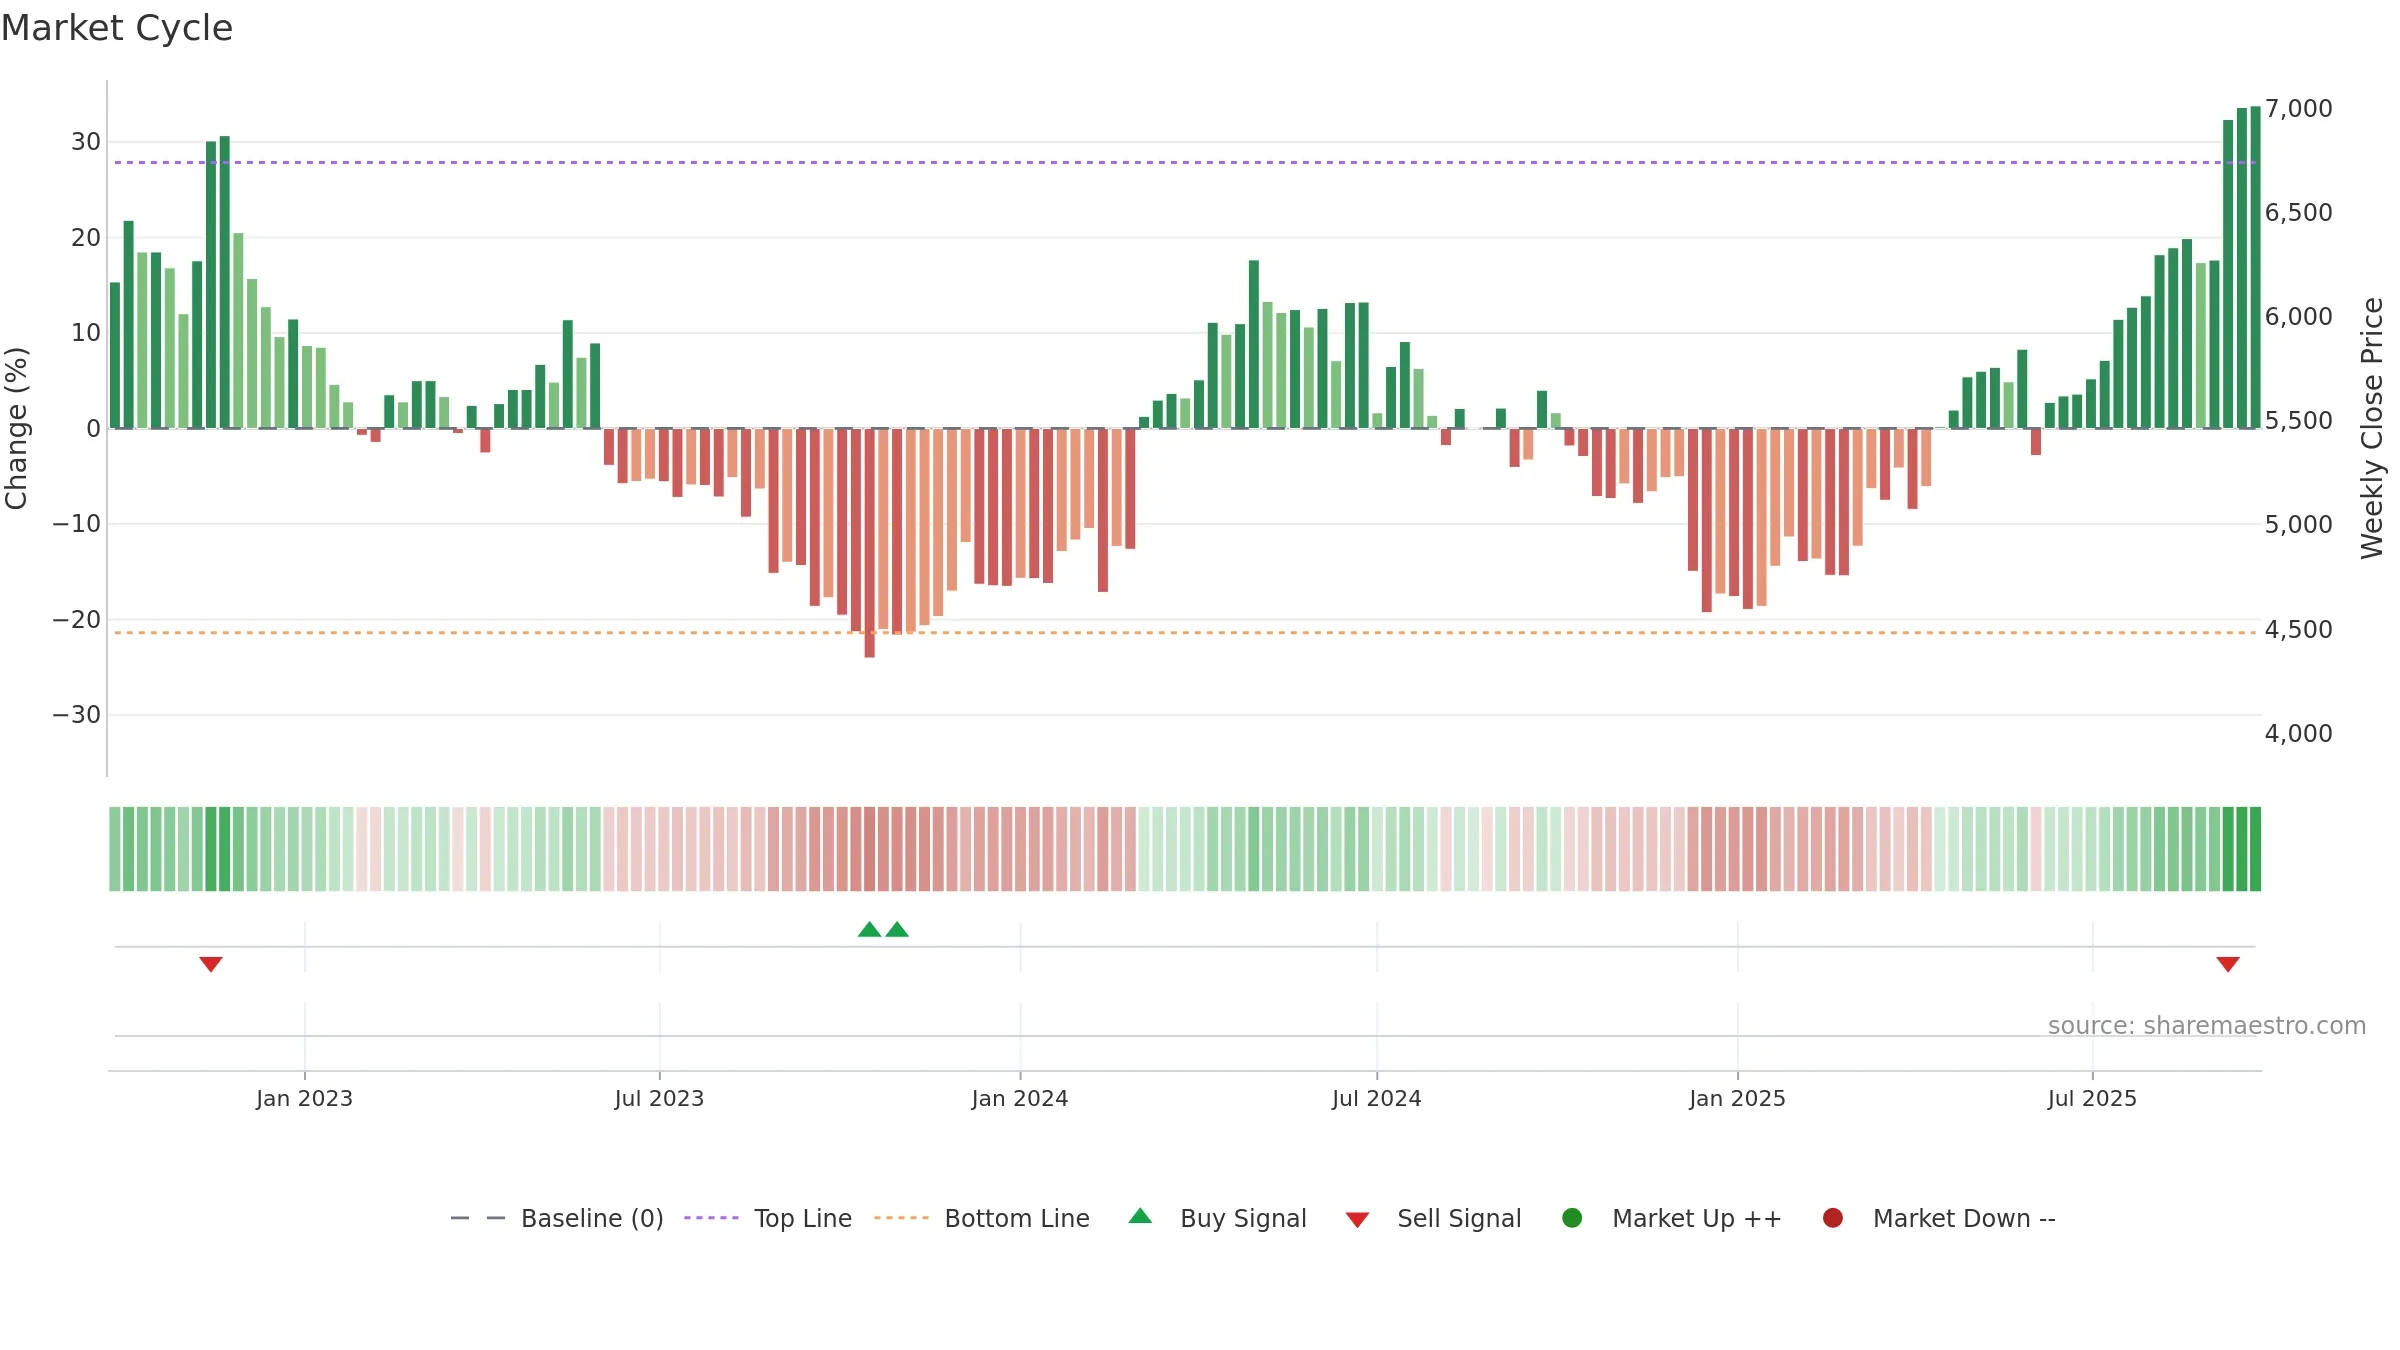Click the 20 percent change axis label
This screenshot has width=2400, height=1350.
coord(86,237)
